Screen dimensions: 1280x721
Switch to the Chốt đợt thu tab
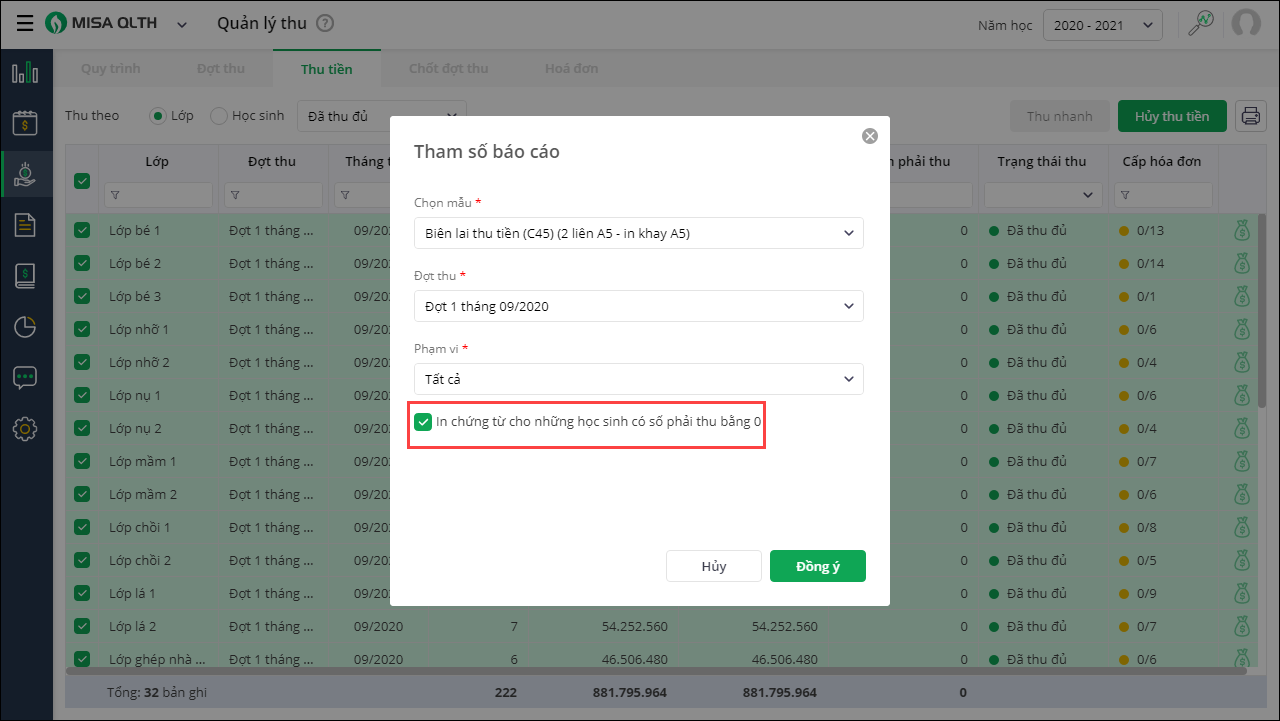pyautogui.click(x=448, y=69)
